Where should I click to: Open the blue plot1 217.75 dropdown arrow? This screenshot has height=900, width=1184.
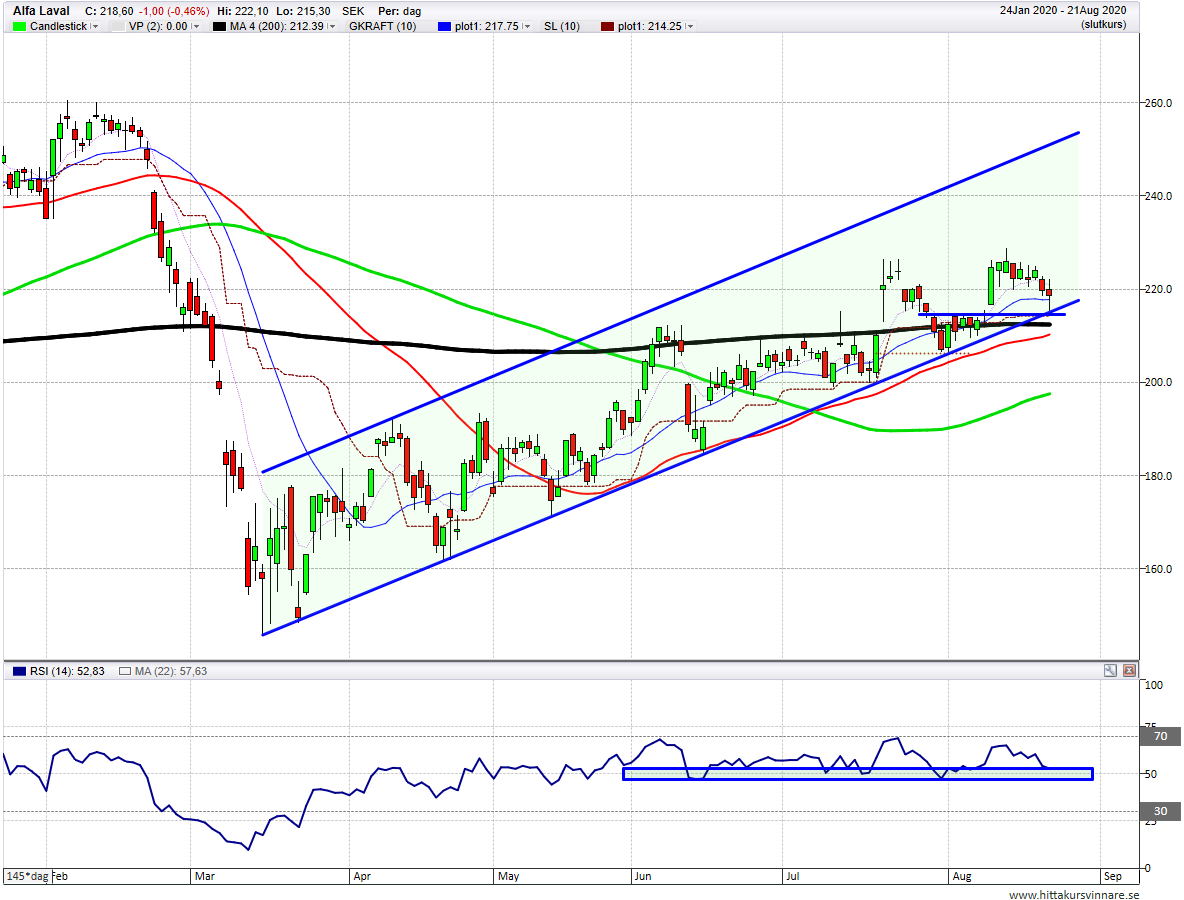[x=526, y=26]
